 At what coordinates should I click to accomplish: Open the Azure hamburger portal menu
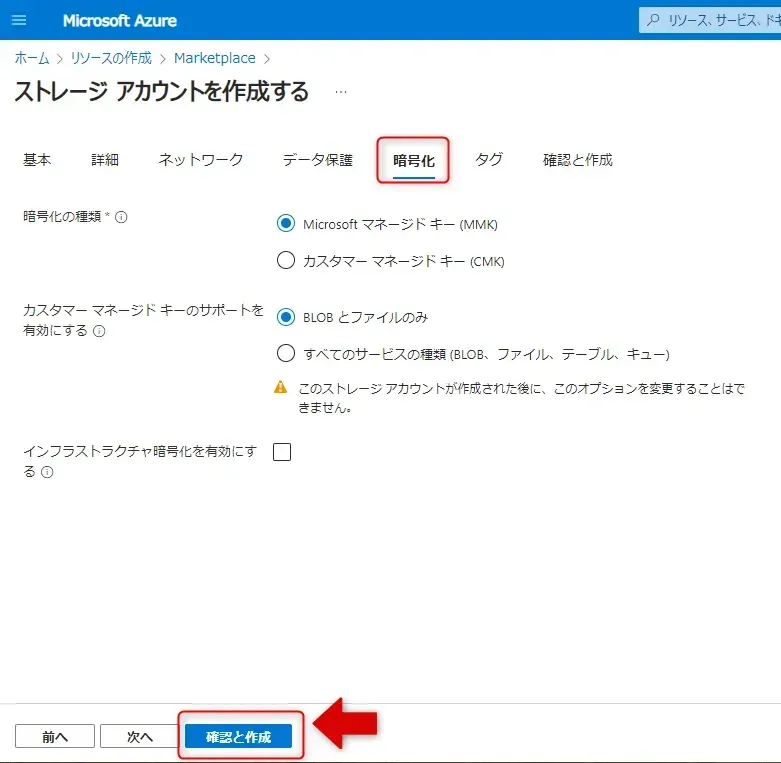pos(20,20)
